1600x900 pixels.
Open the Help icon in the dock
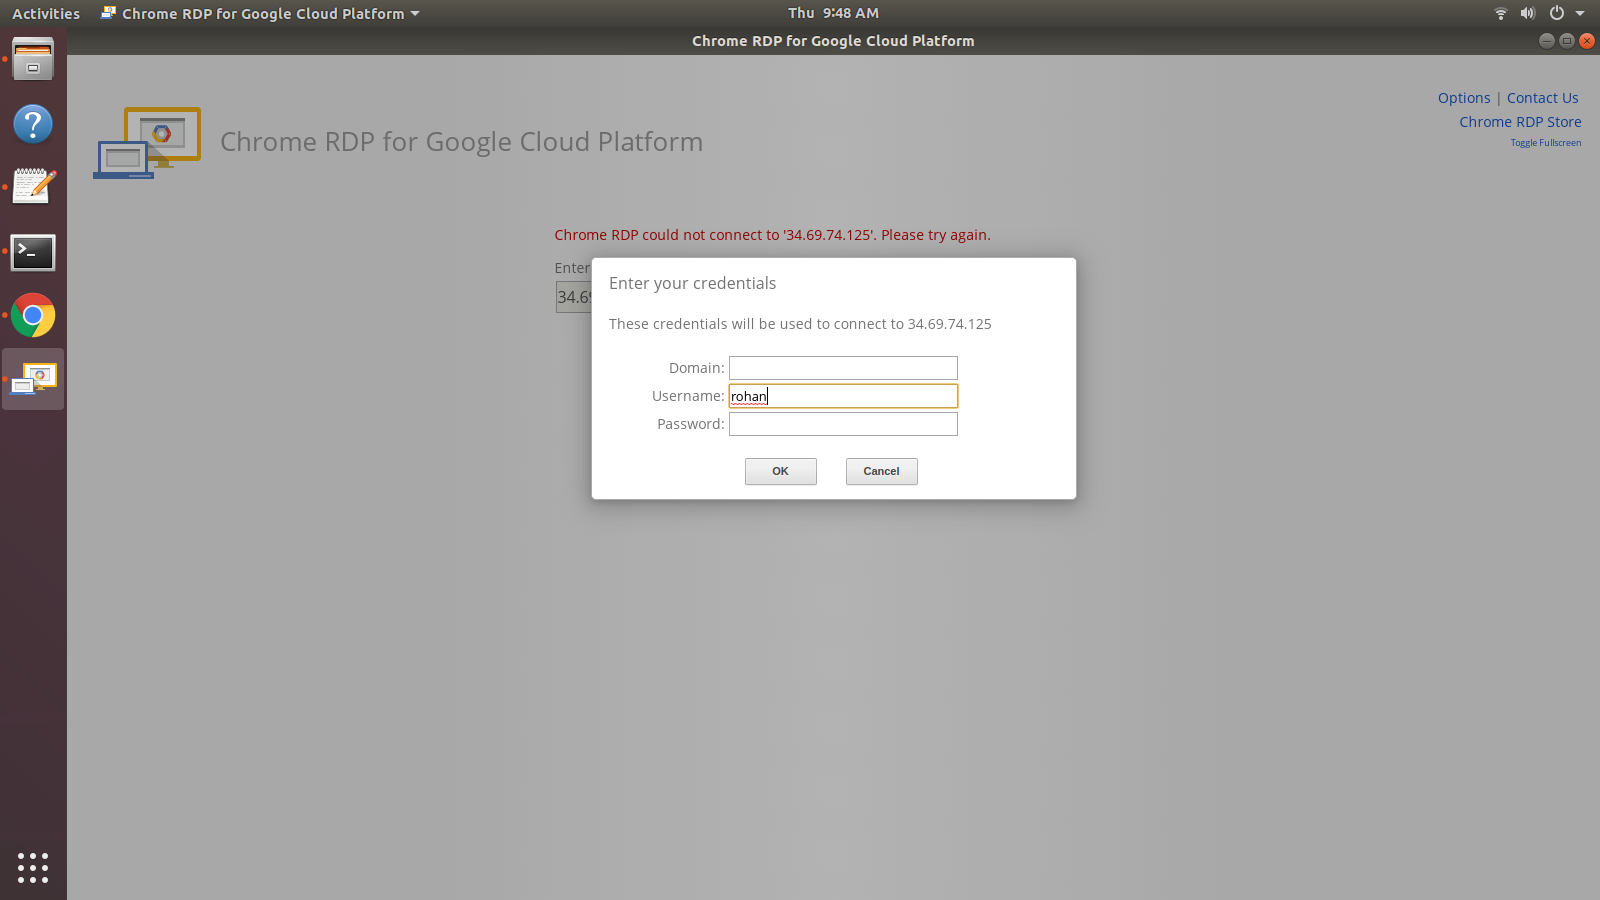pyautogui.click(x=33, y=124)
